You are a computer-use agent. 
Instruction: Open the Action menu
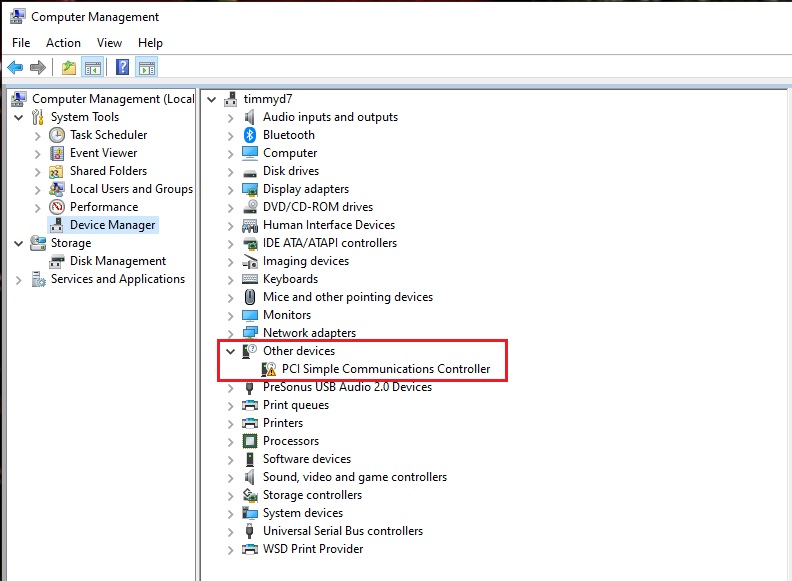pyautogui.click(x=63, y=43)
